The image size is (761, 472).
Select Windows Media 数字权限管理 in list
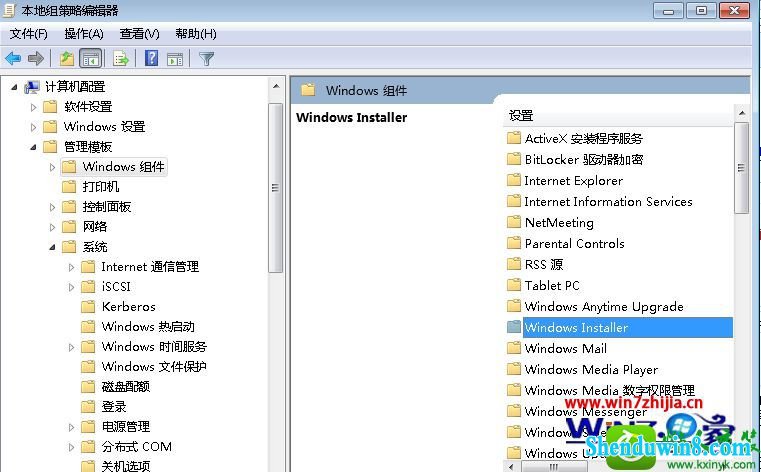[x=610, y=390]
